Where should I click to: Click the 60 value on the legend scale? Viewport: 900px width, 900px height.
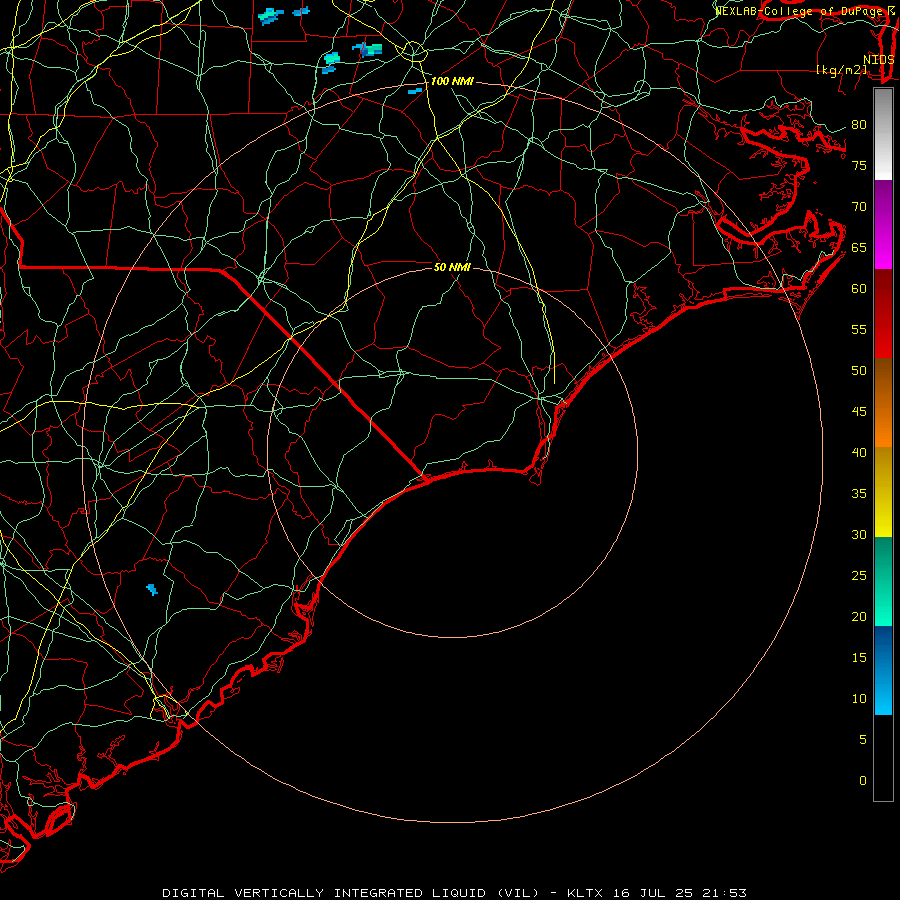point(859,289)
